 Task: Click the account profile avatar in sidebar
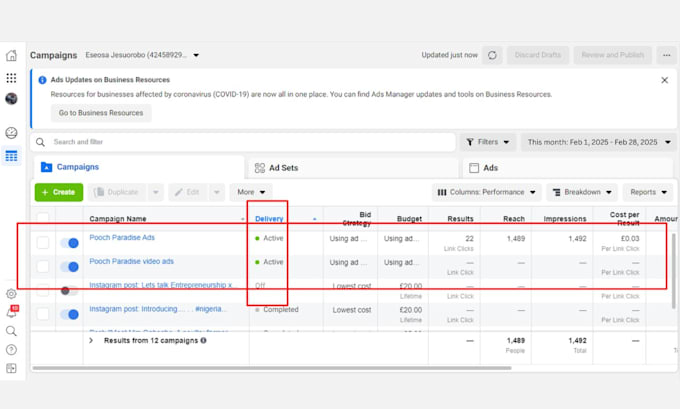11,99
